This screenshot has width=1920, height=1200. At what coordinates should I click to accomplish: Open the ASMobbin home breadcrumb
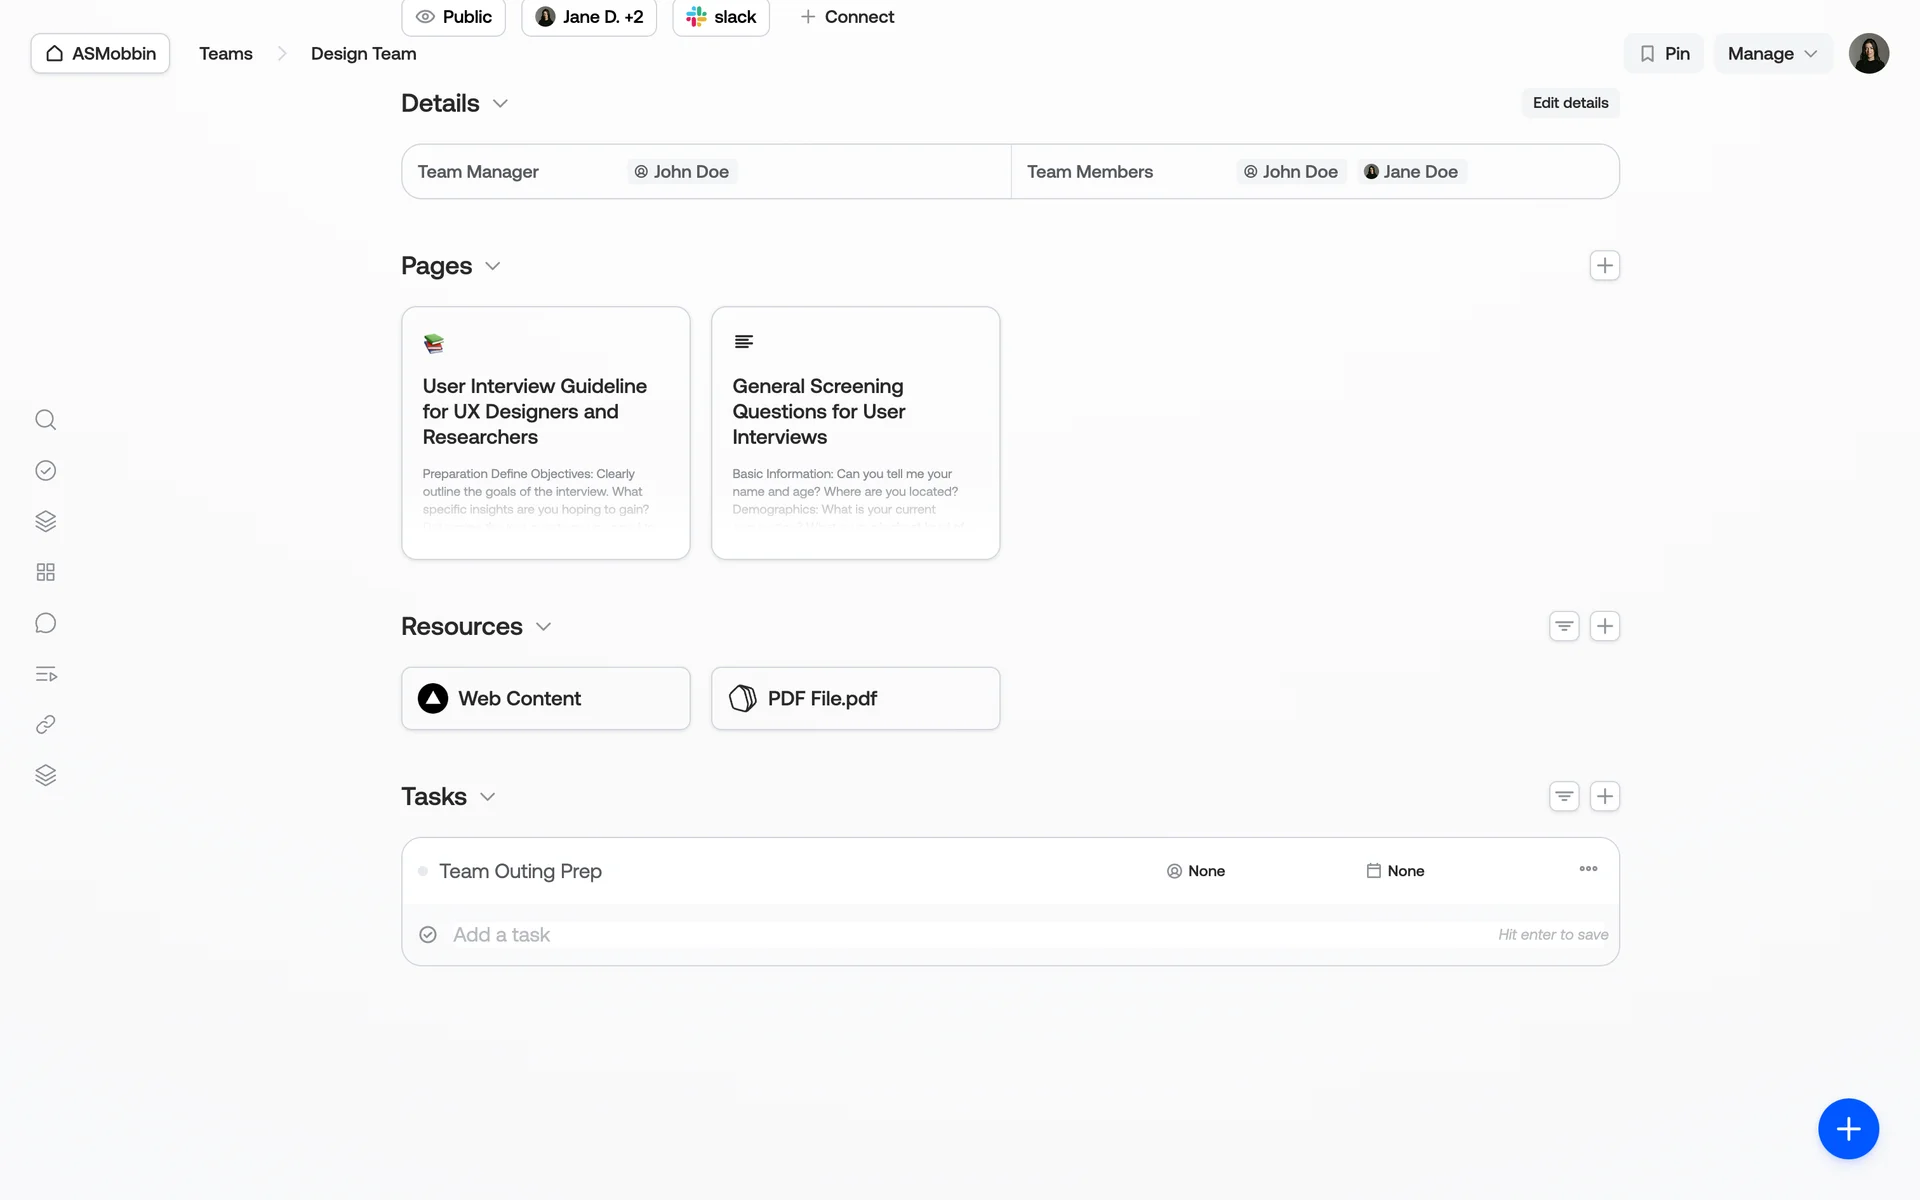pyautogui.click(x=101, y=54)
